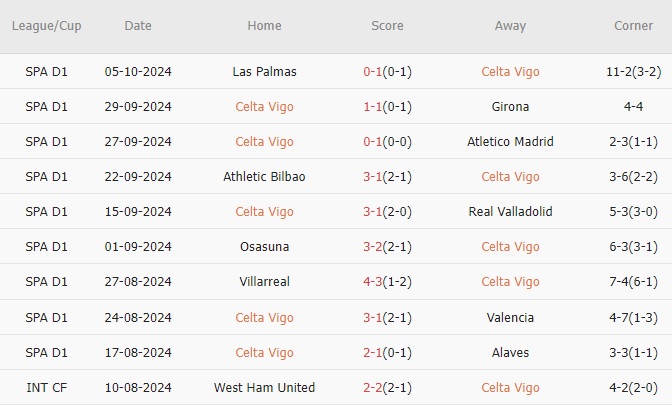The image size is (672, 412).
Task: Select the Score column header
Action: point(387,26)
